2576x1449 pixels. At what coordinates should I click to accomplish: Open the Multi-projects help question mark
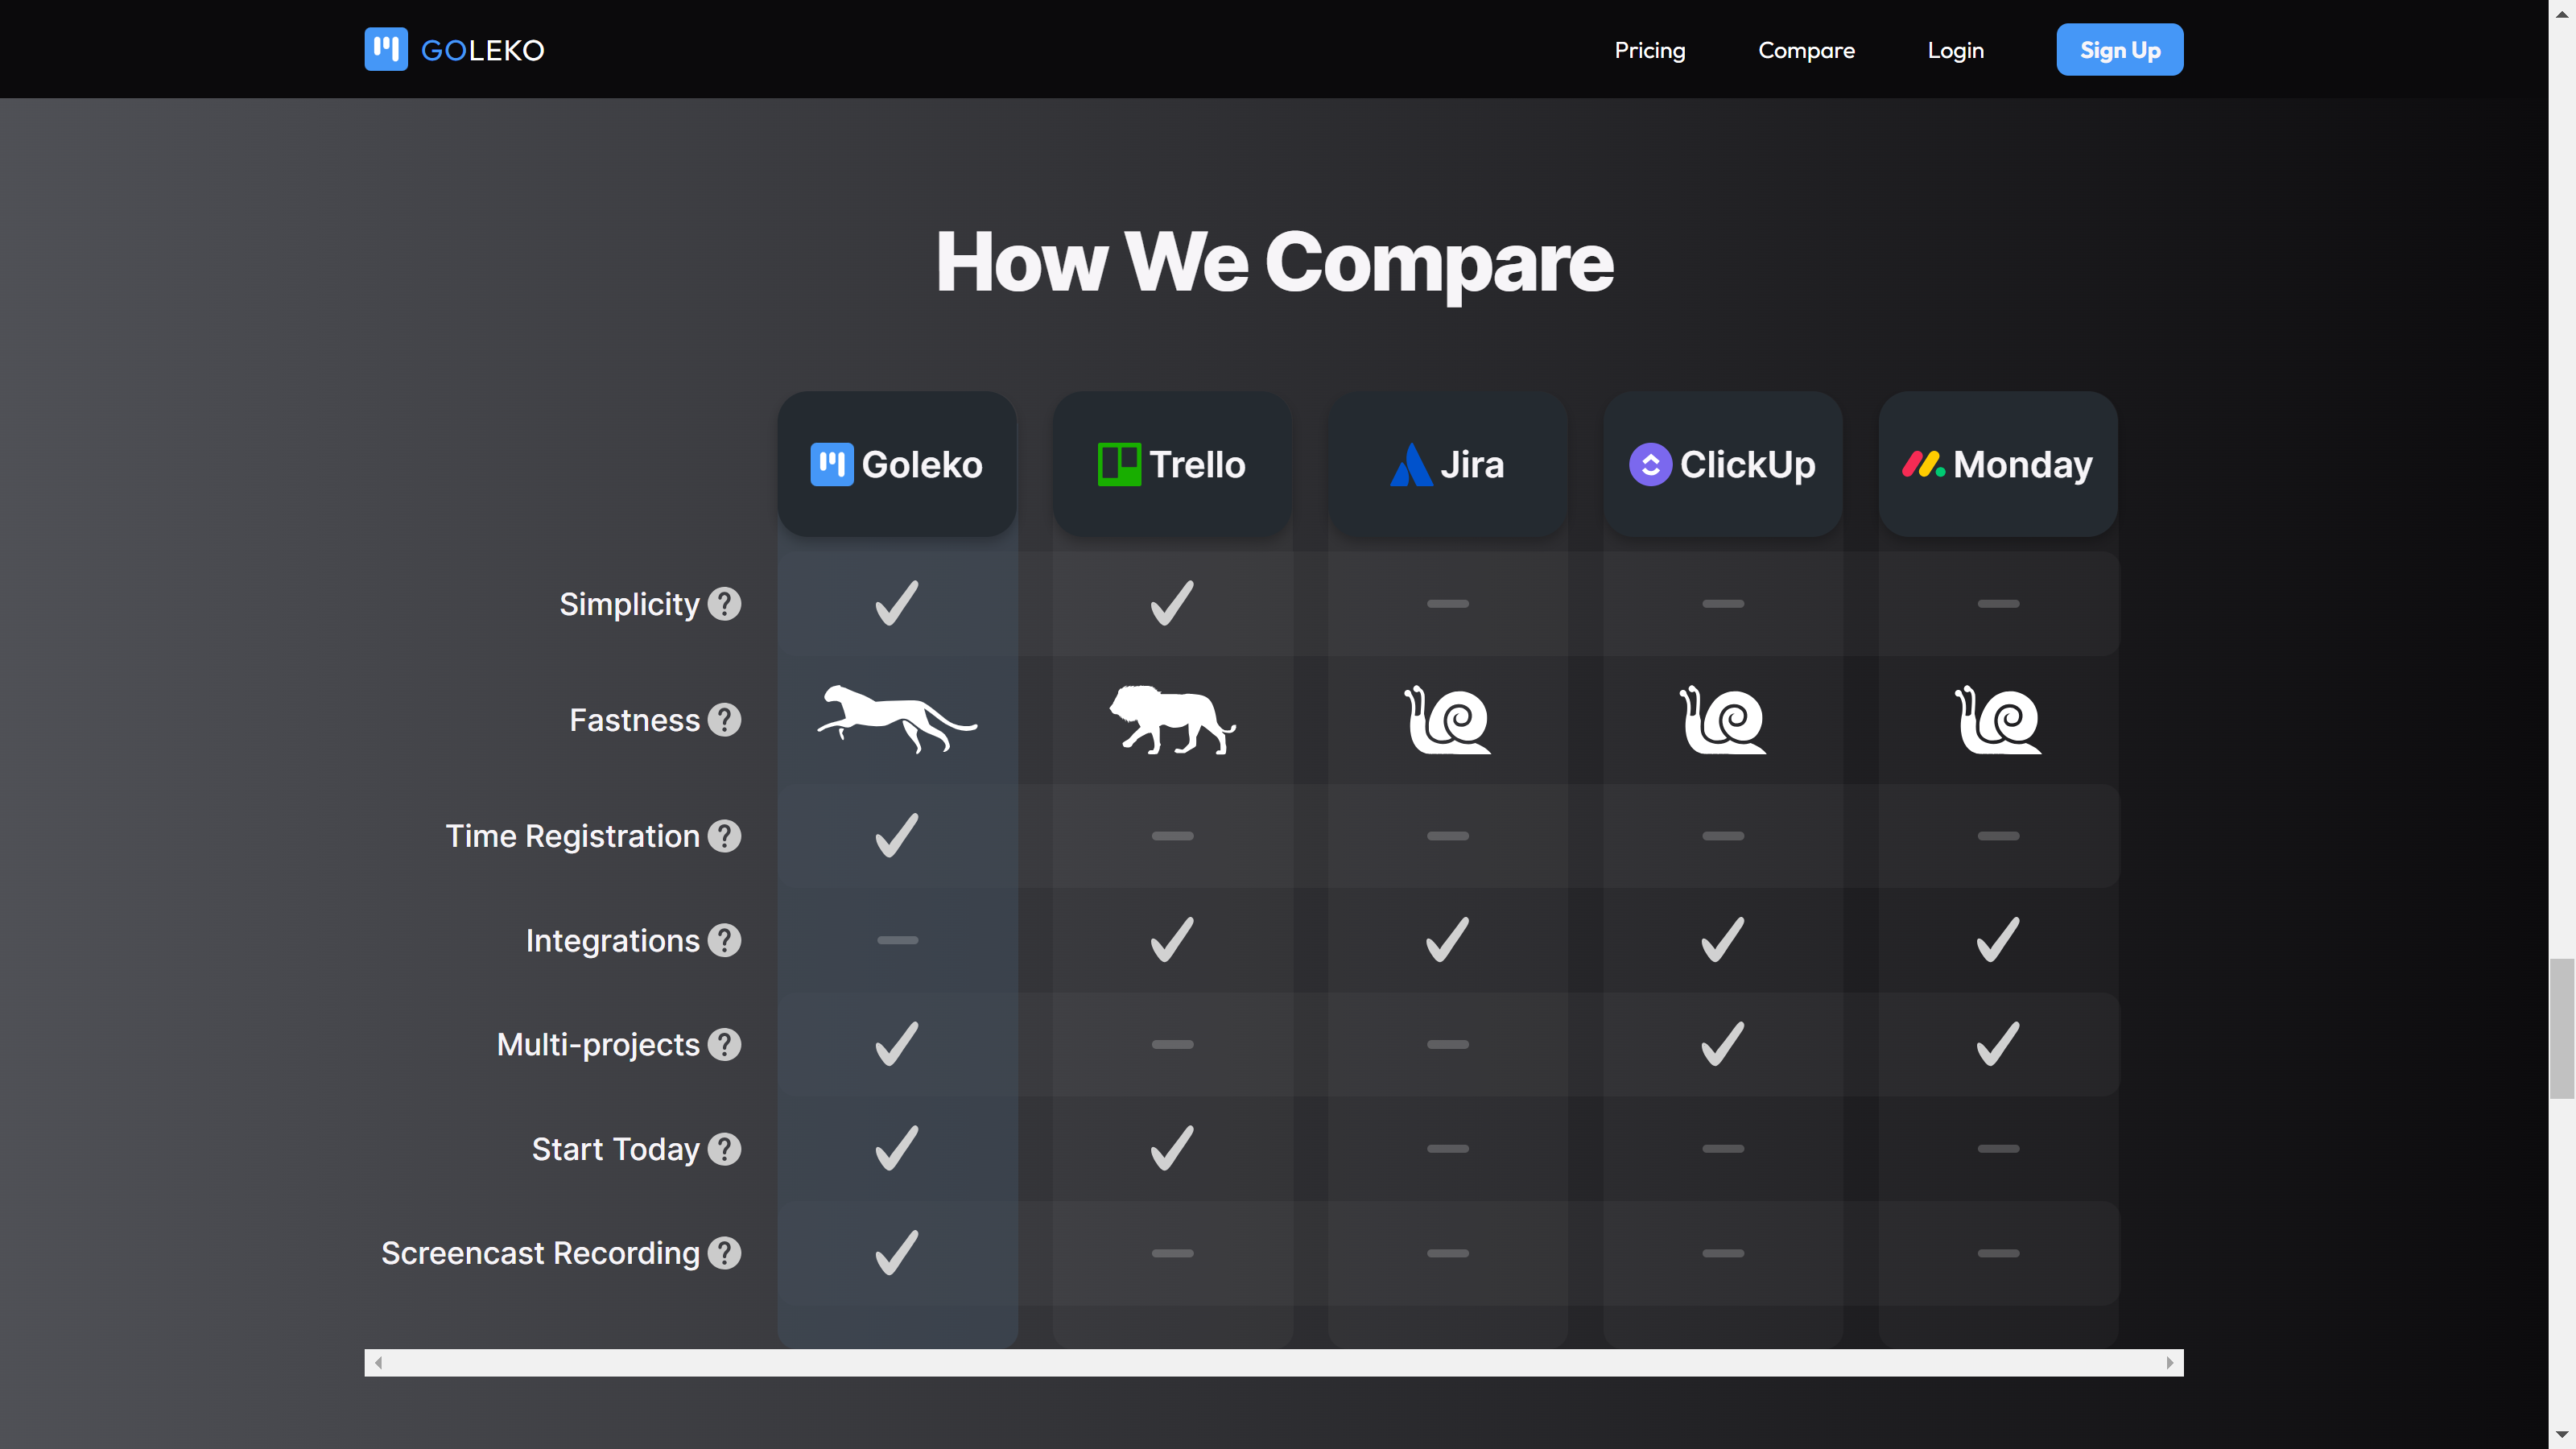tap(724, 1044)
